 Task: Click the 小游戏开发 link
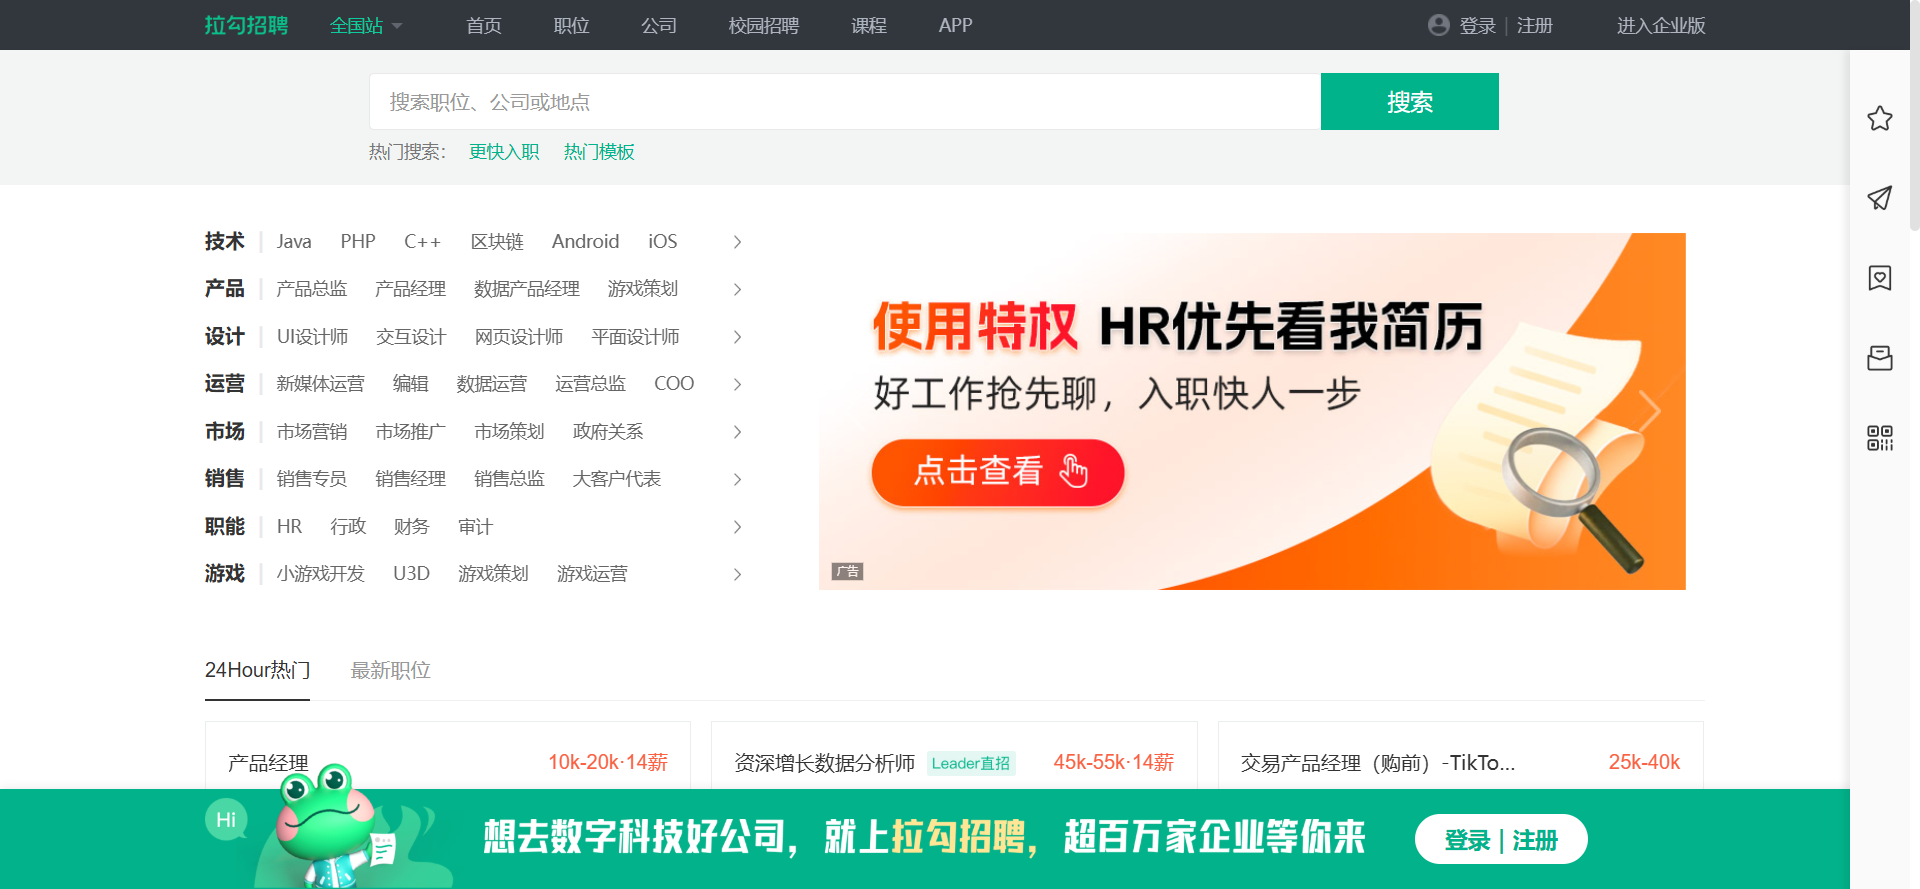pyautogui.click(x=321, y=574)
